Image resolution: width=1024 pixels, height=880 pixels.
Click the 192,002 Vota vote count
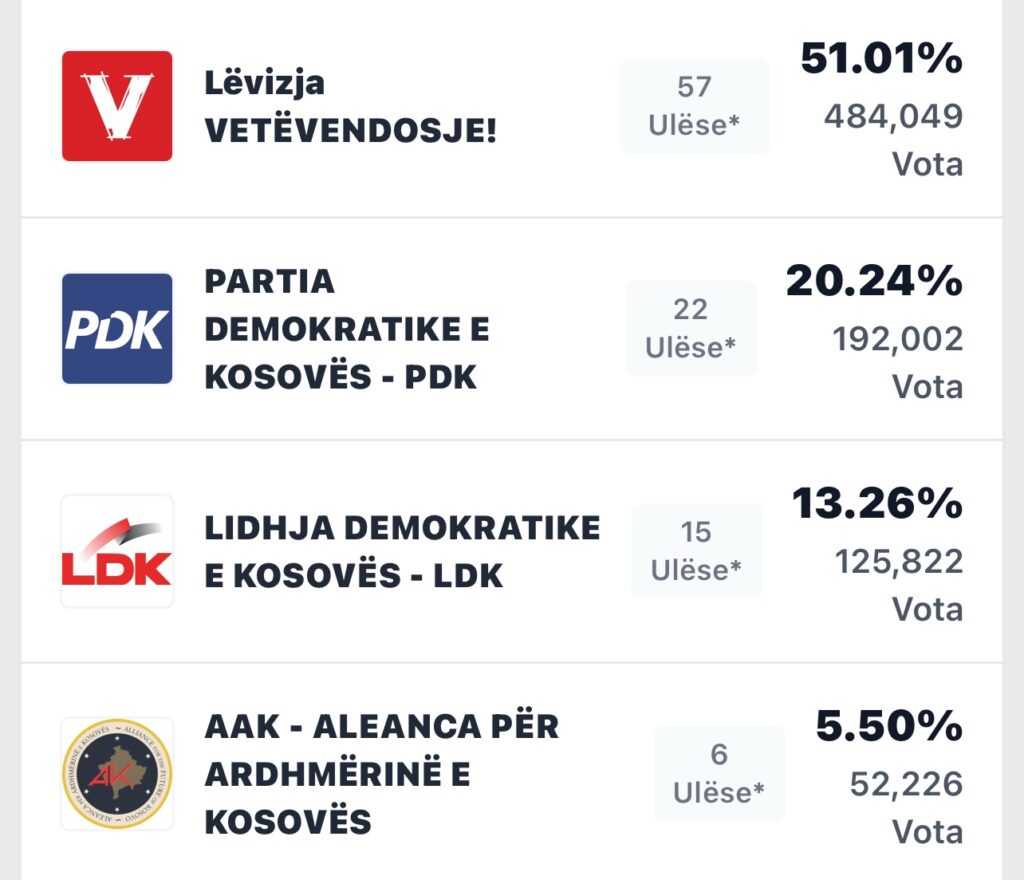[x=897, y=361]
